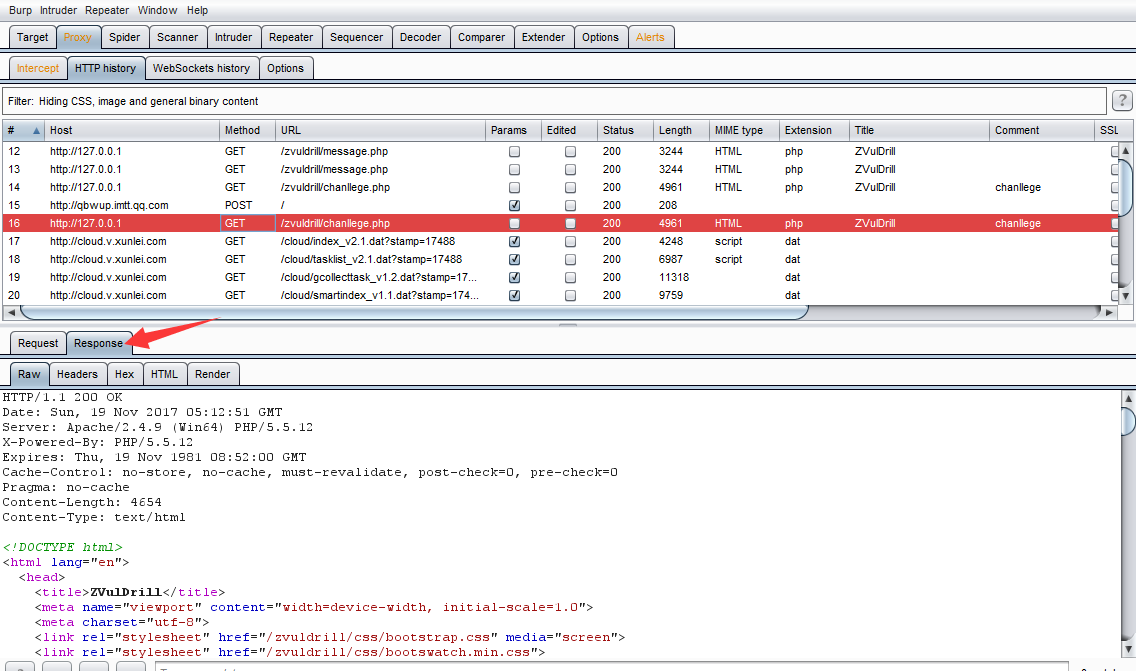Click the response pane vertical scrollbar thumb
Image resolution: width=1136 pixels, height=671 pixels.
1128,421
